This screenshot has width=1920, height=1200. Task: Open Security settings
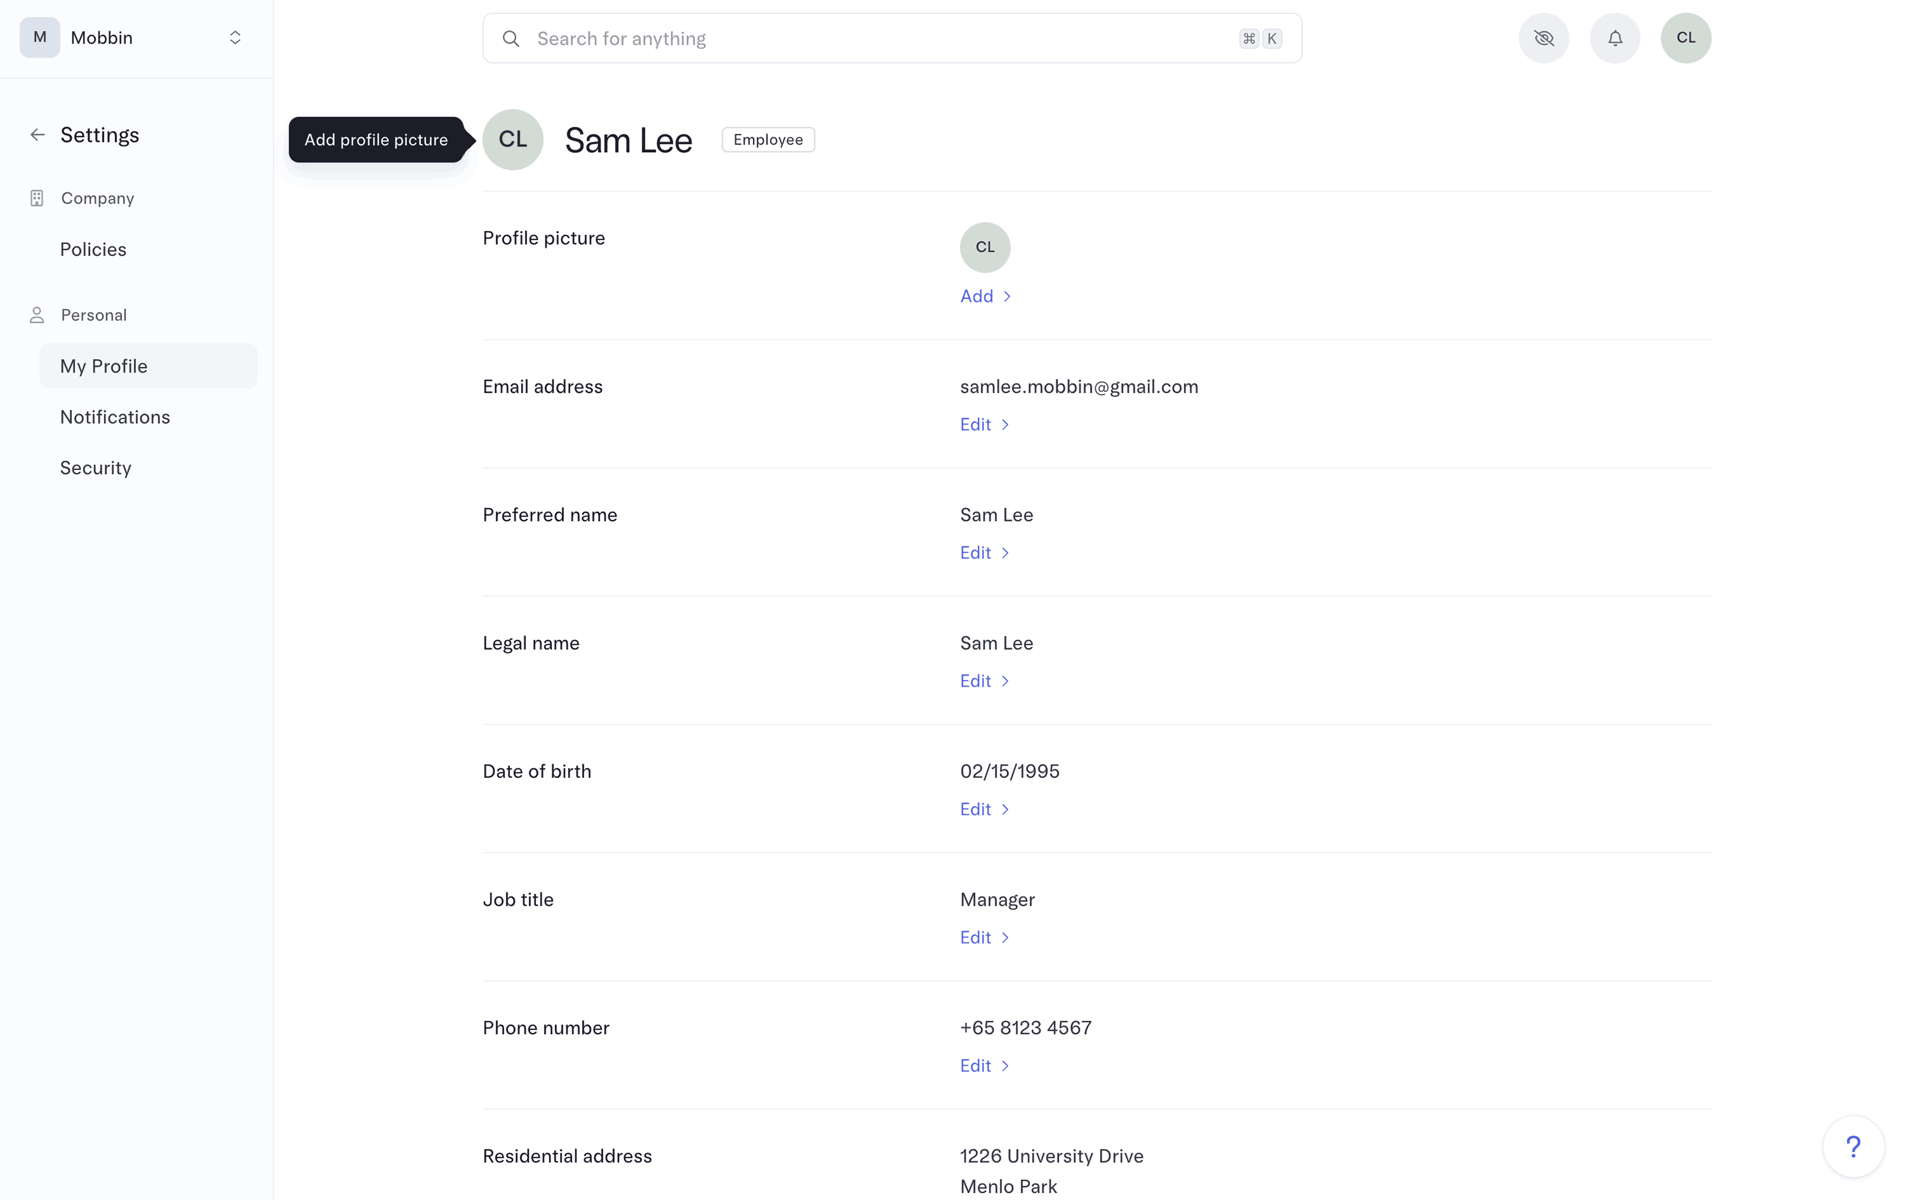point(96,468)
